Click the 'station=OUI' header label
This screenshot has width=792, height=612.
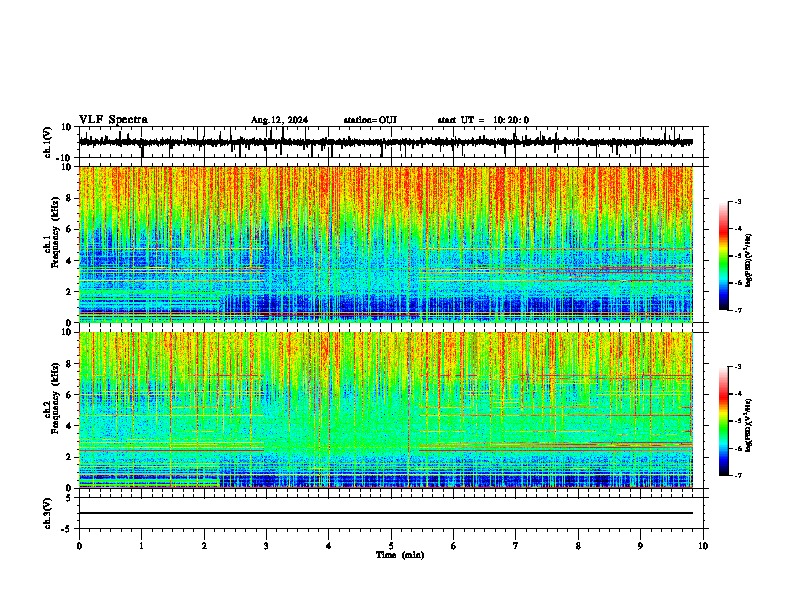pyautogui.click(x=370, y=120)
